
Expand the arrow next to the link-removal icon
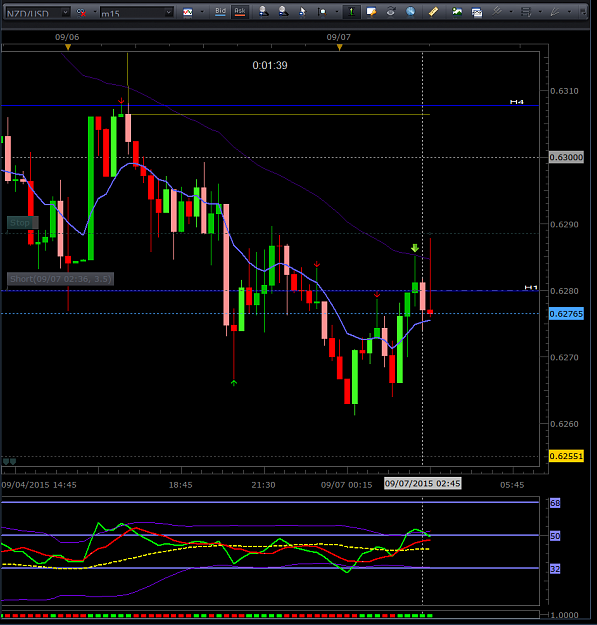[x=95, y=12]
